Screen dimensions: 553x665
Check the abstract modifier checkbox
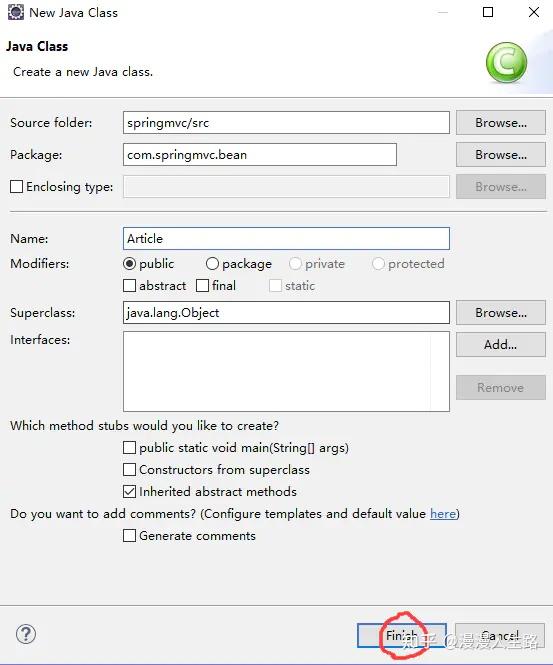tap(129, 285)
